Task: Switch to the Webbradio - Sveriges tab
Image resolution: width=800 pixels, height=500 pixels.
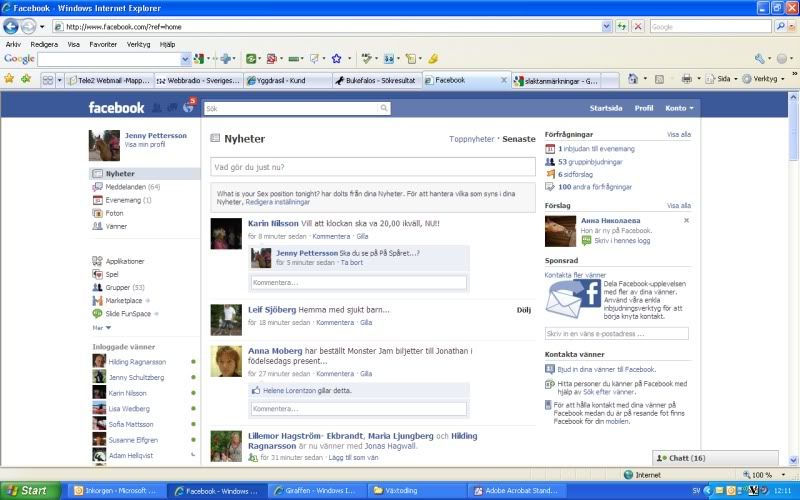Action: click(198, 81)
